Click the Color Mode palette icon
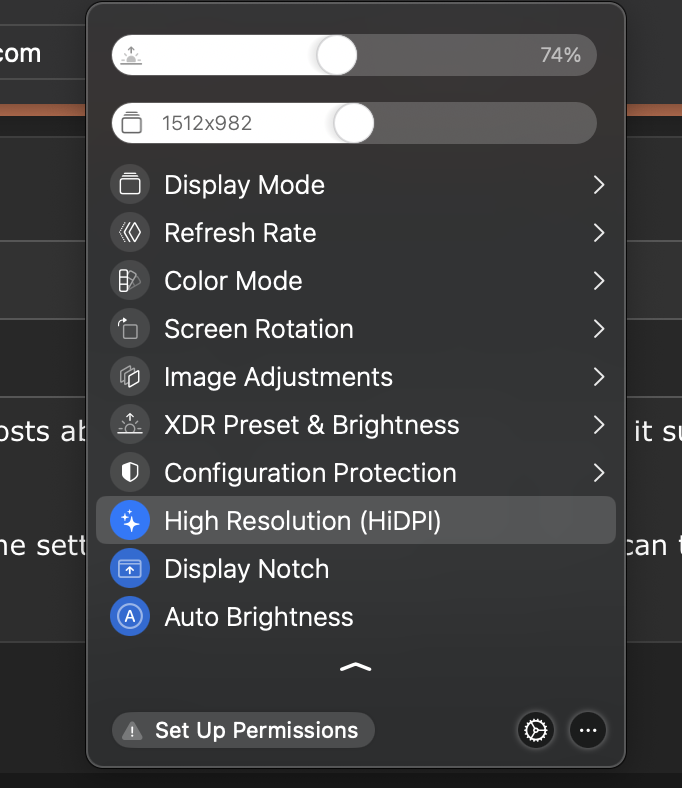The width and height of the screenshot is (682, 788). point(130,281)
